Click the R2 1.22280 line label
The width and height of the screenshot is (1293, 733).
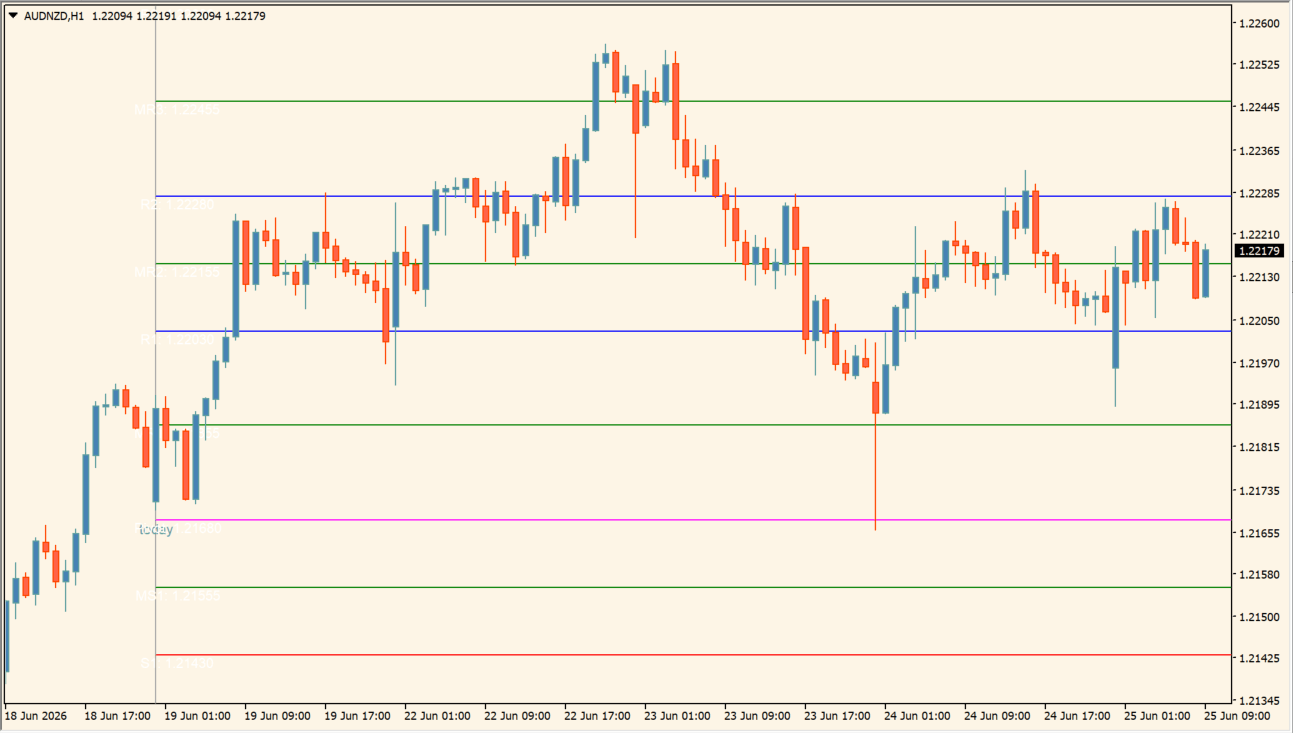pos(176,205)
